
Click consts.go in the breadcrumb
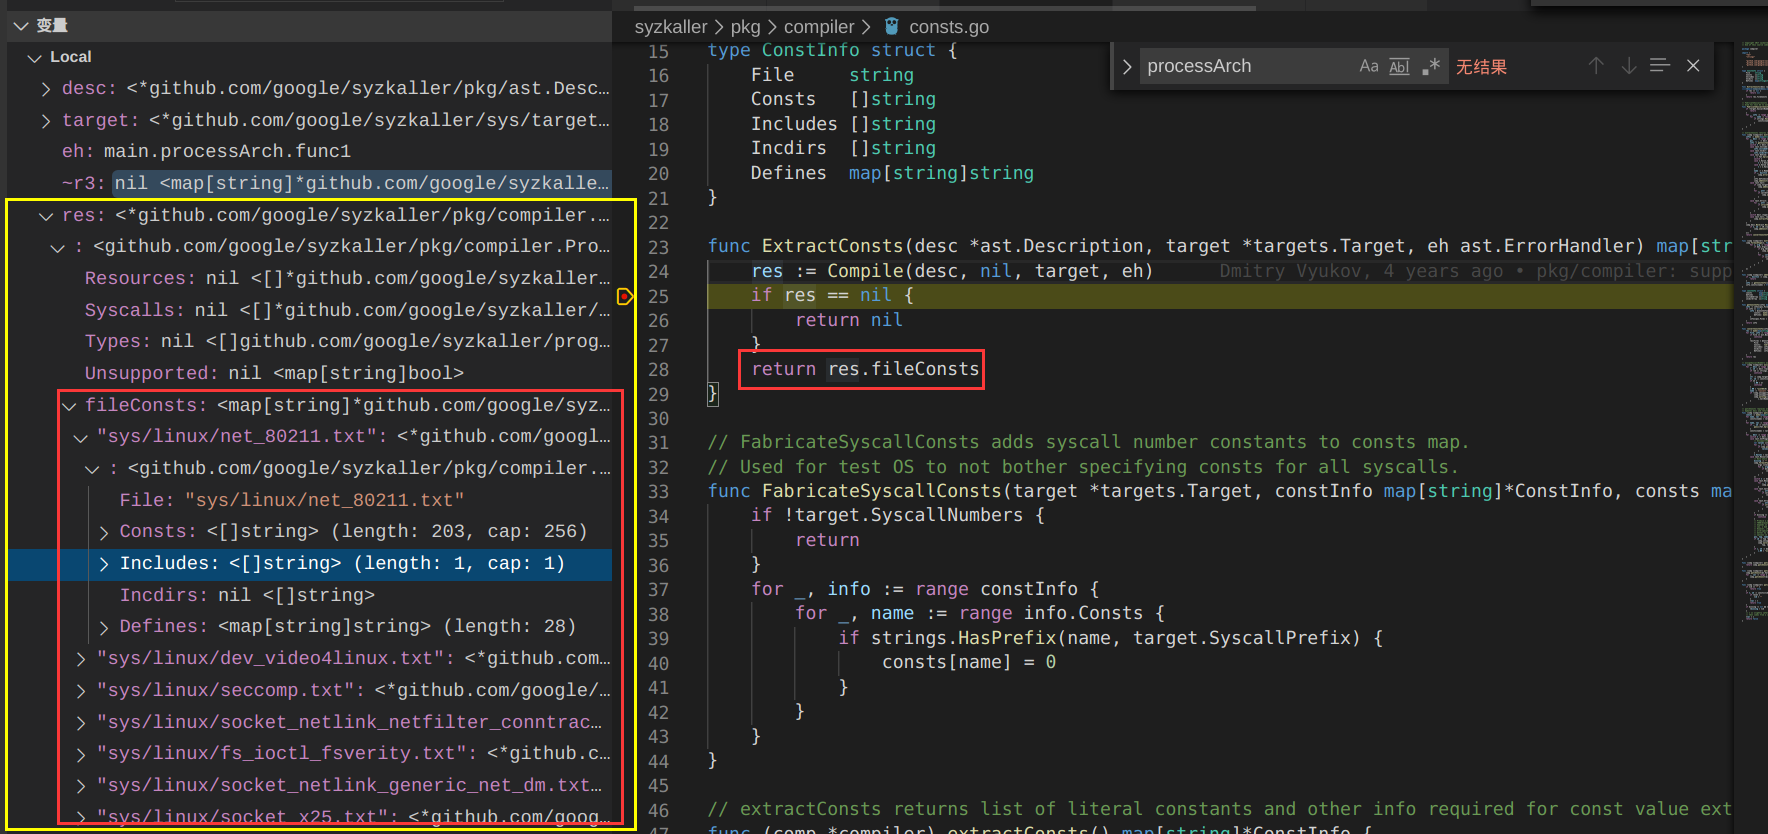point(948,27)
